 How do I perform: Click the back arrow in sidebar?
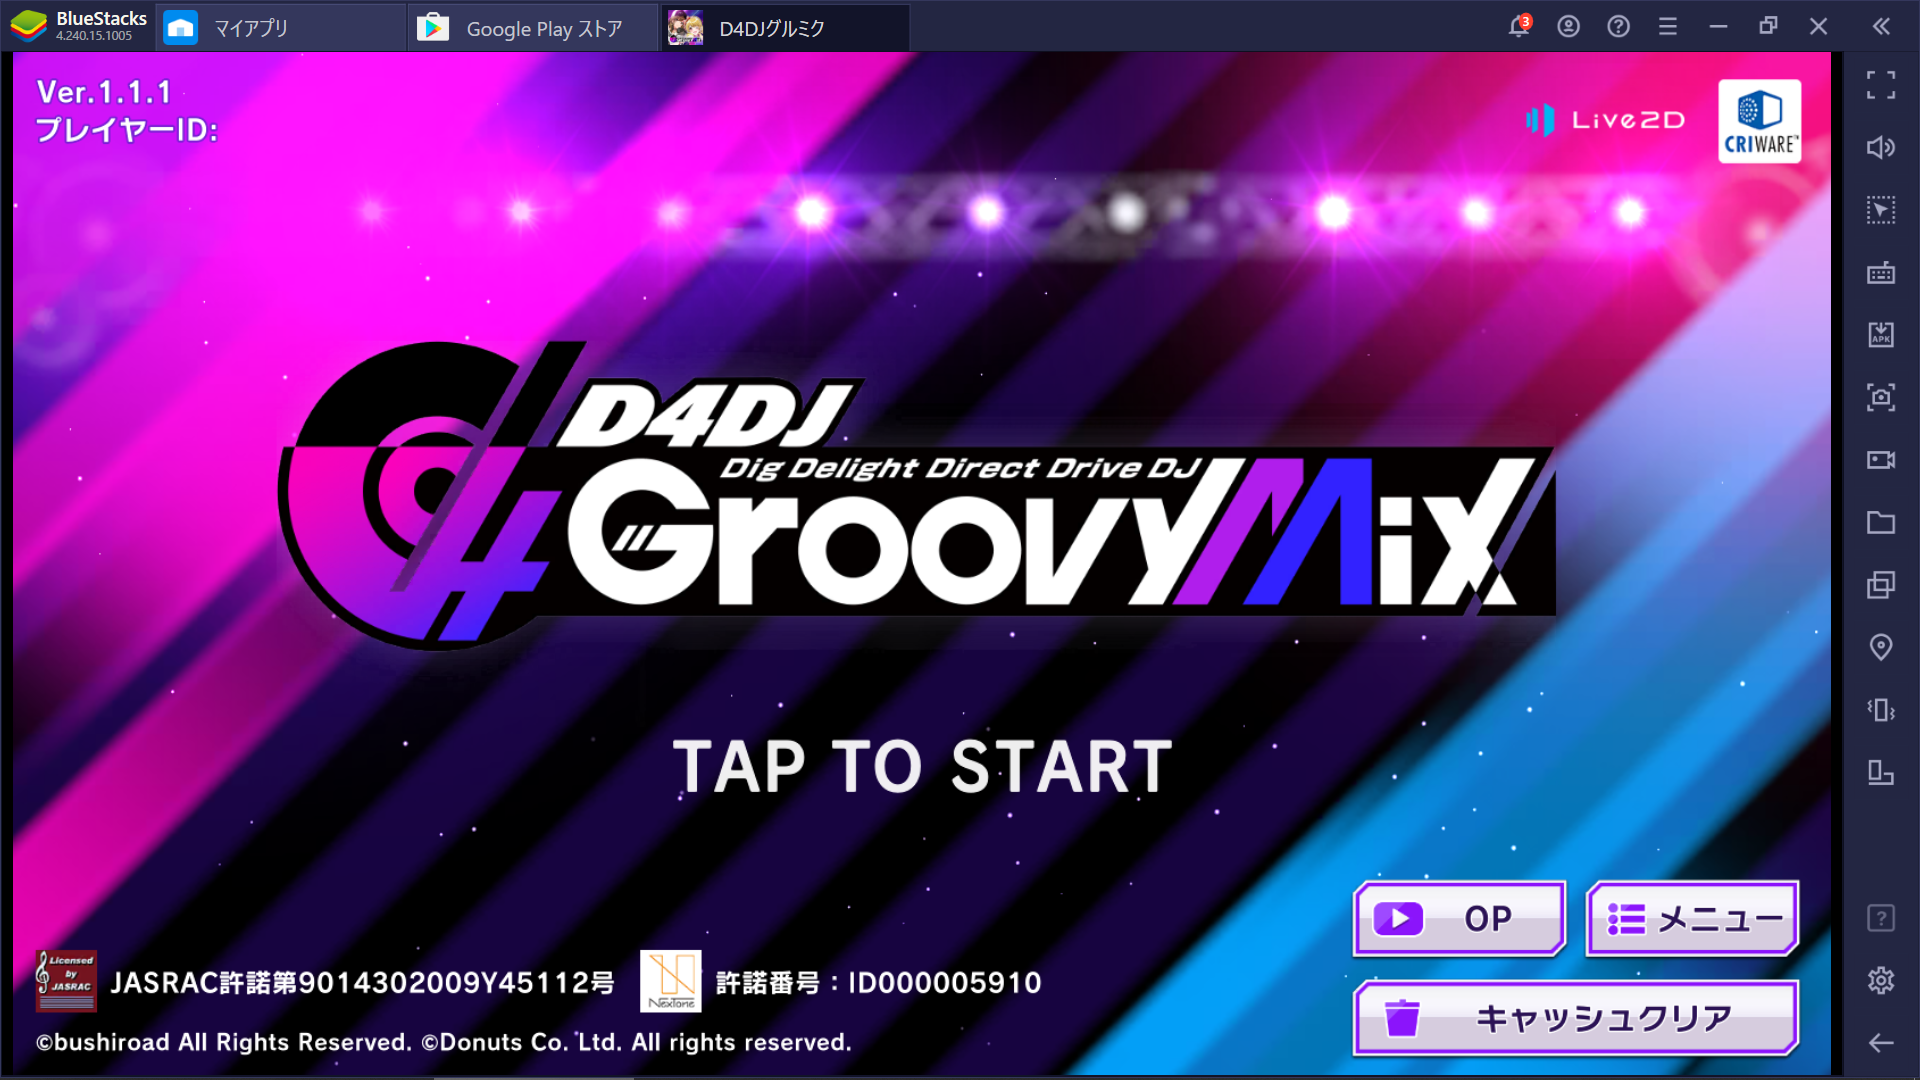click(1881, 1043)
